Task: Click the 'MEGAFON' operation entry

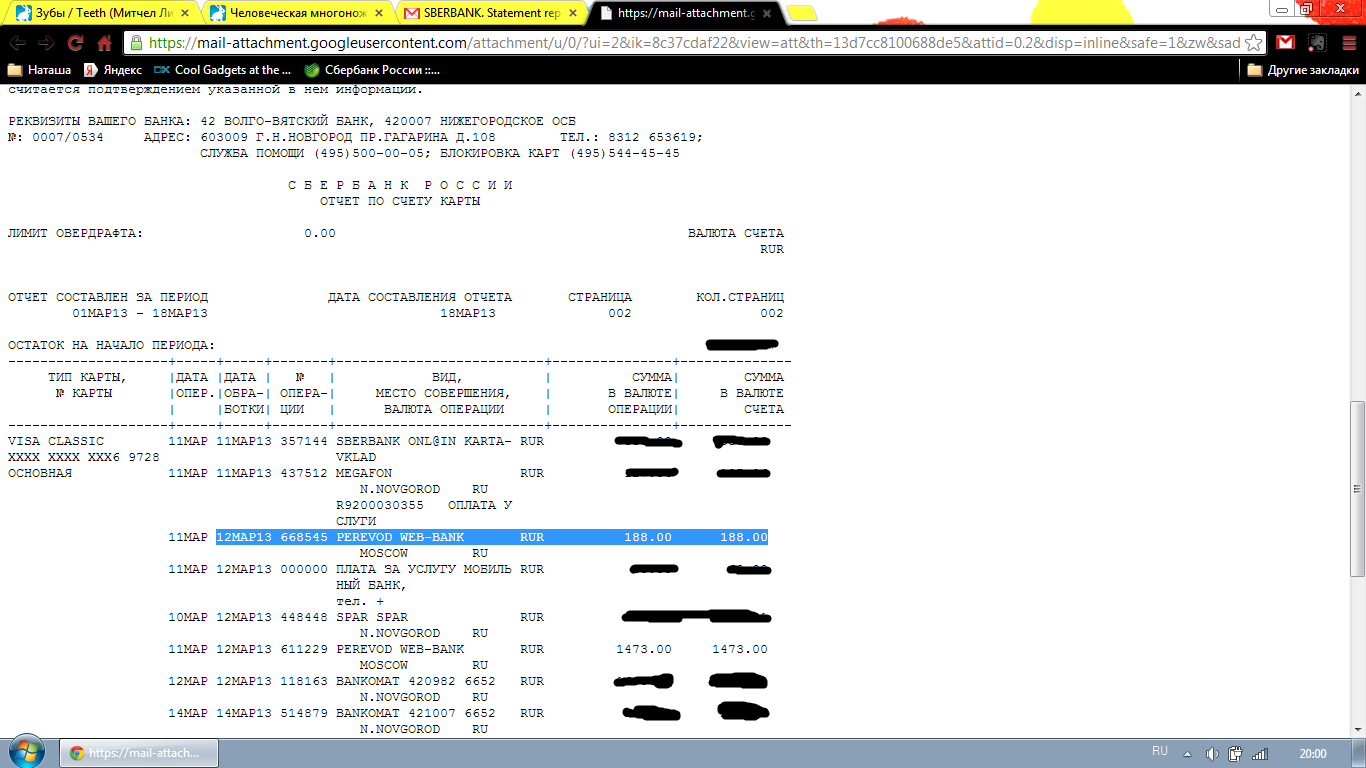Action: pyautogui.click(x=364, y=473)
